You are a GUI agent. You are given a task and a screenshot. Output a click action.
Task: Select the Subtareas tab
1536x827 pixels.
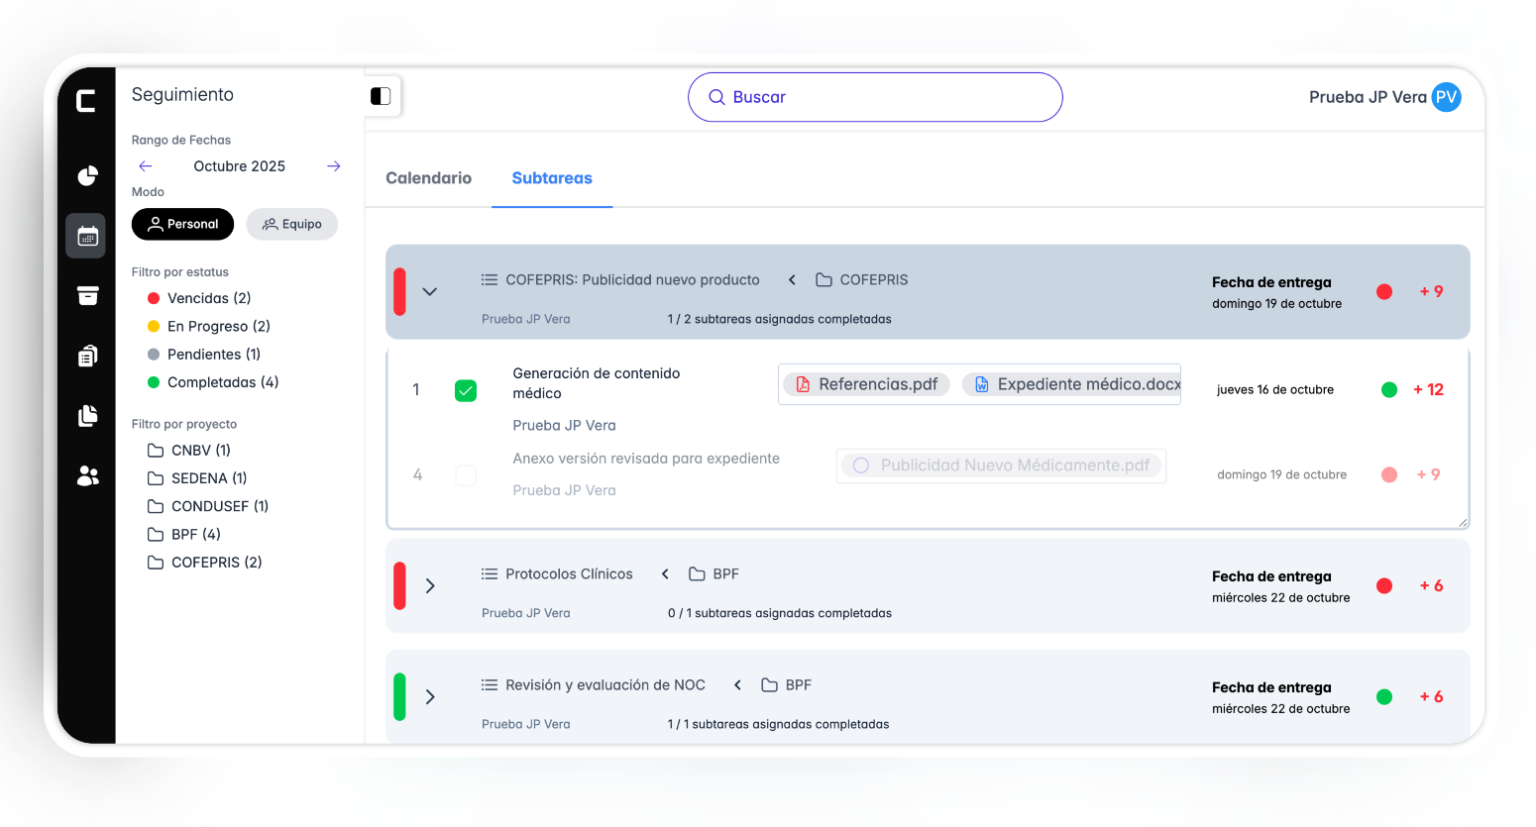[x=552, y=178]
